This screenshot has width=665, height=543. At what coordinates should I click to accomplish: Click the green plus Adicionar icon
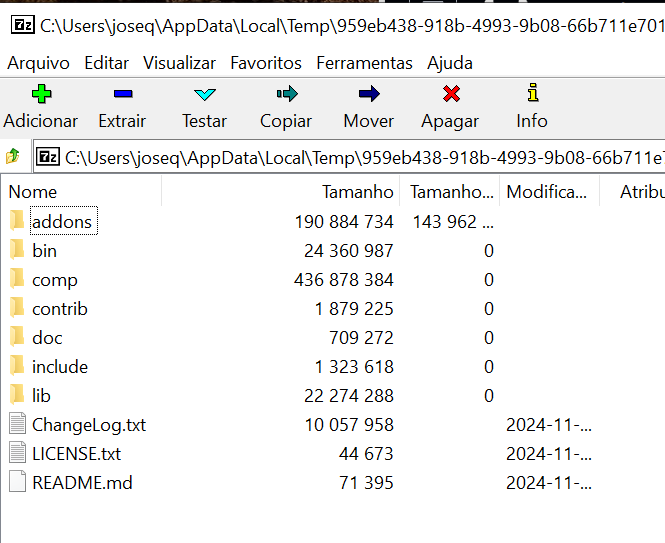tap(41, 94)
